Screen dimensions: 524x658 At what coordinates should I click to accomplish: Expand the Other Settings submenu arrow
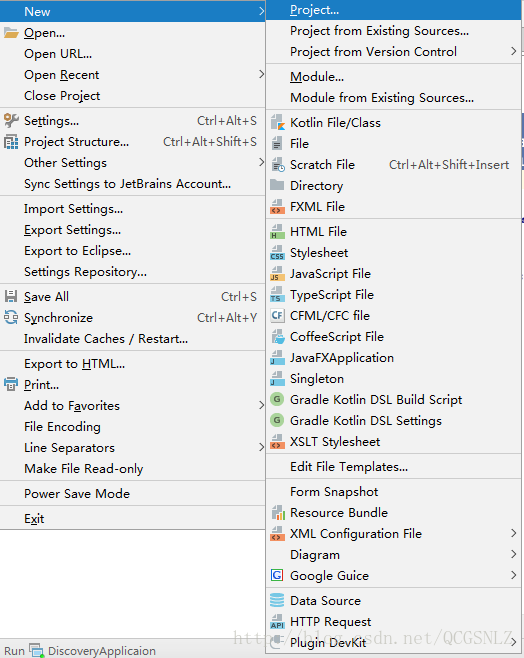tap(261, 162)
